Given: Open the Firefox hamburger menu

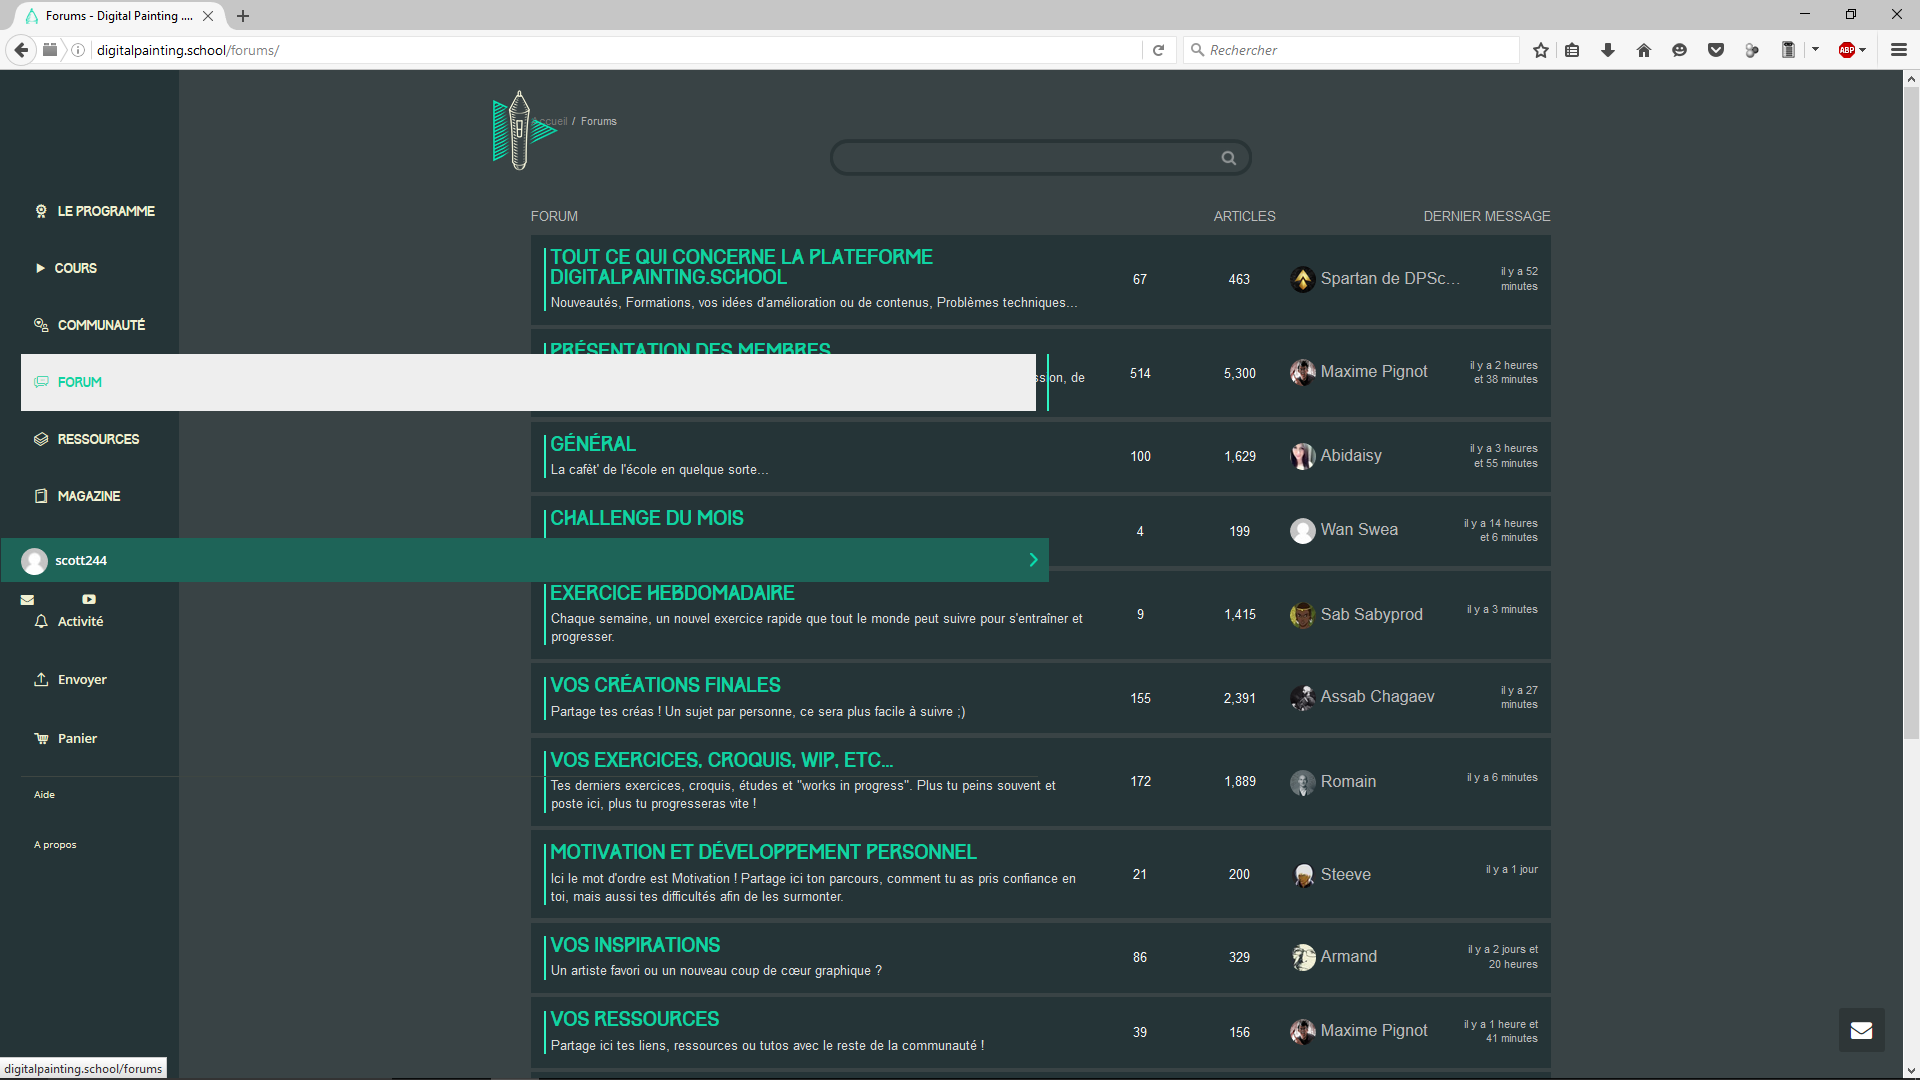Looking at the screenshot, I should tap(1898, 50).
